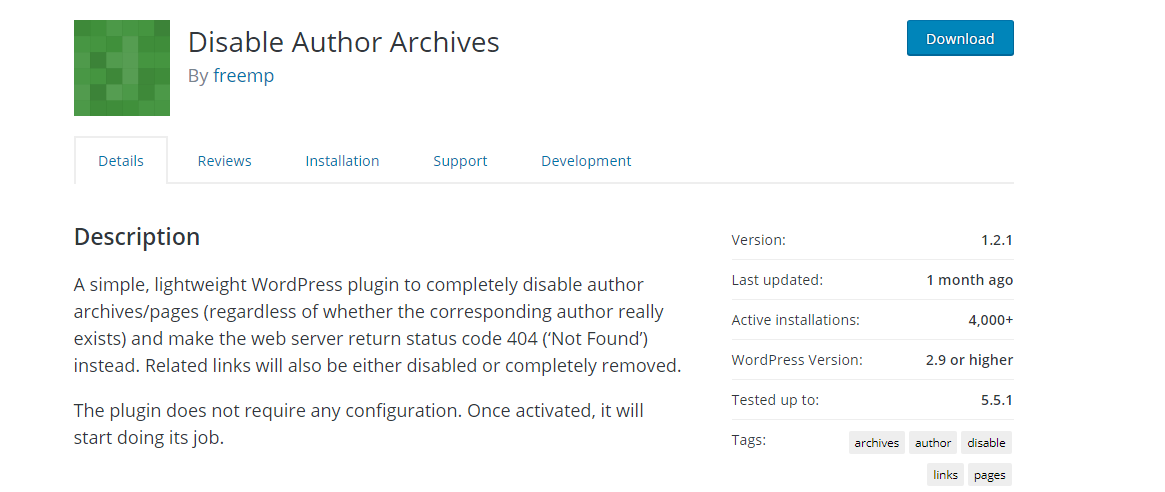
Task: Select the Details tab
Action: (121, 161)
